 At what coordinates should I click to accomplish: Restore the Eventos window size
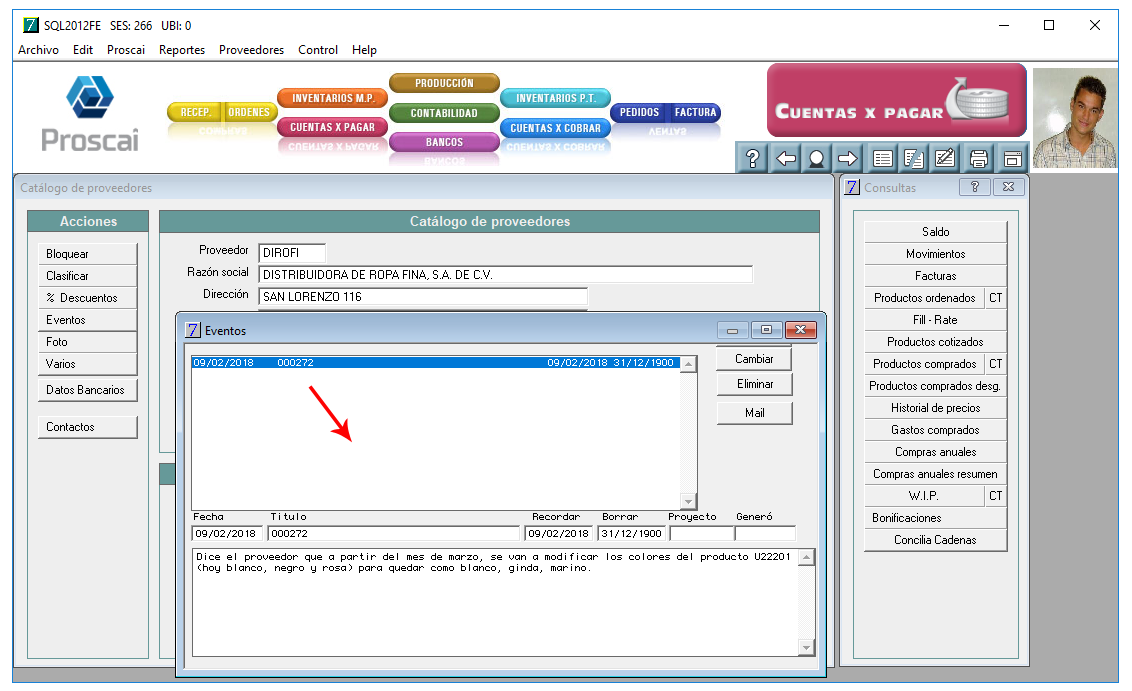click(x=766, y=330)
